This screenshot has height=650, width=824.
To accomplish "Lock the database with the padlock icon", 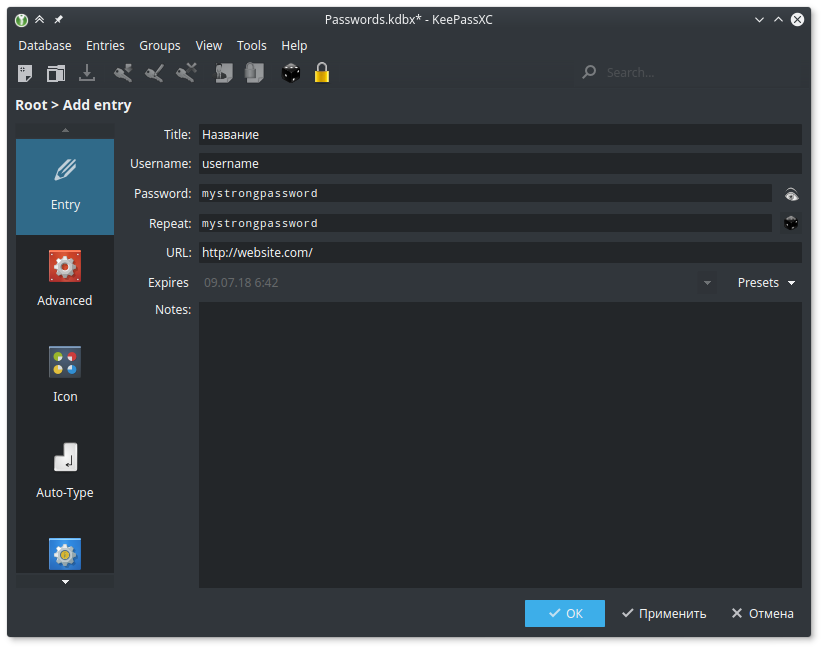I will [322, 73].
